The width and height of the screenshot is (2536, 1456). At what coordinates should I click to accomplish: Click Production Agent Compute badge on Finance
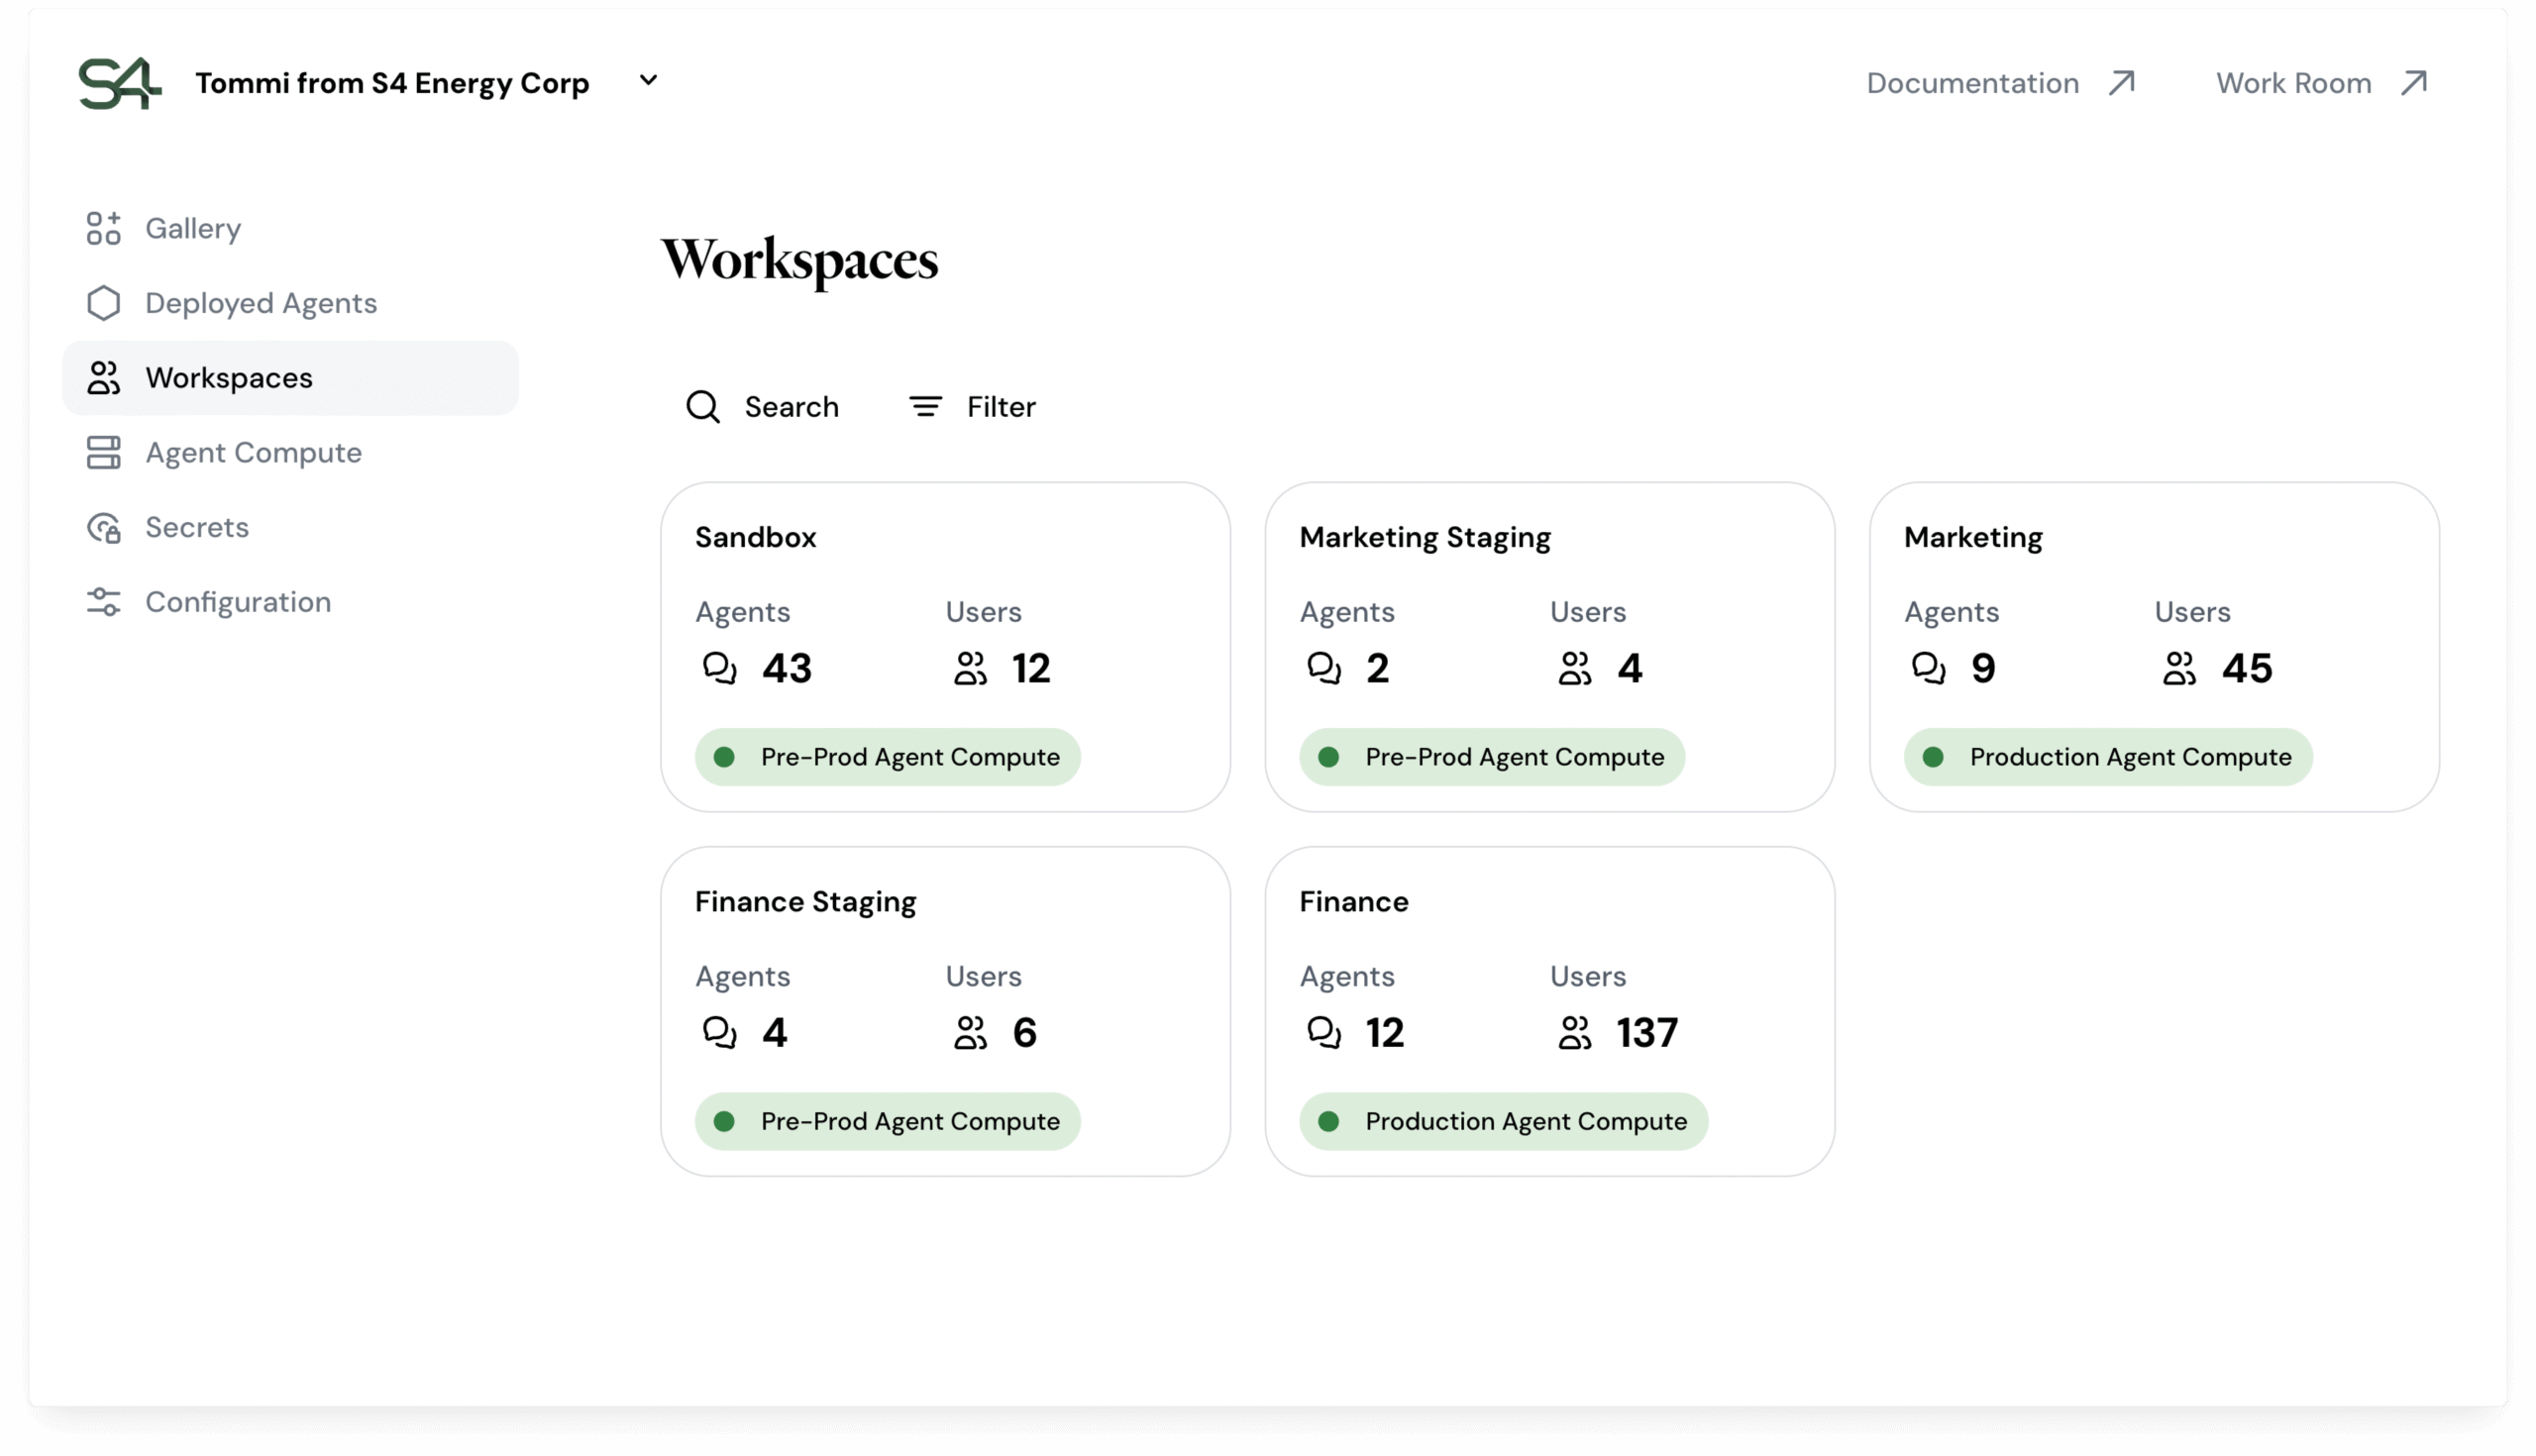pyautogui.click(x=1503, y=1121)
